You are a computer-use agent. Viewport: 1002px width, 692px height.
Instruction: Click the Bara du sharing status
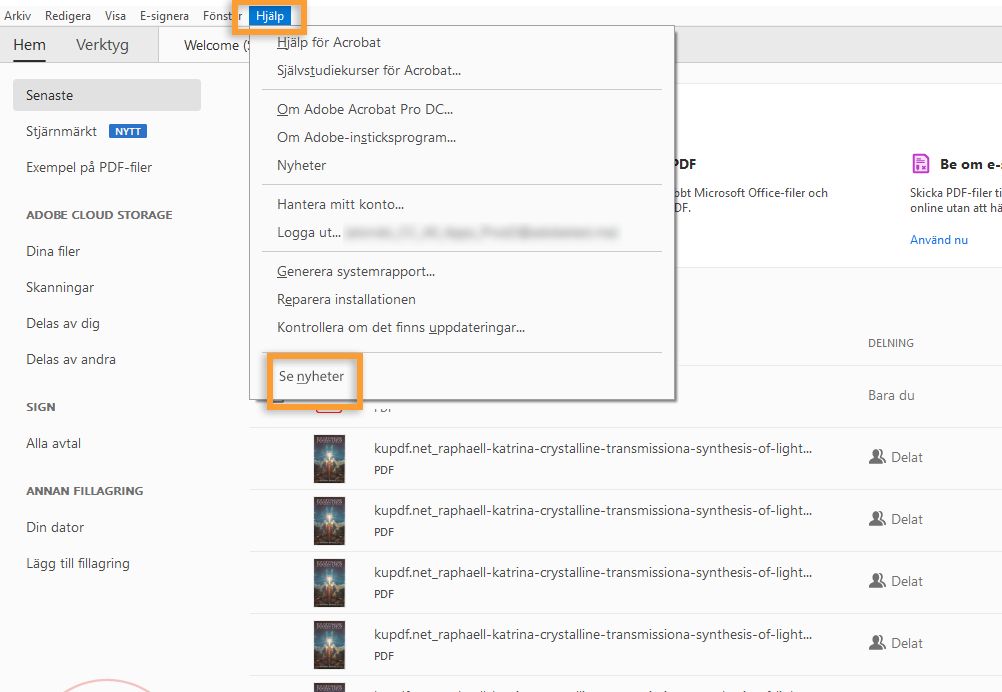coord(891,396)
